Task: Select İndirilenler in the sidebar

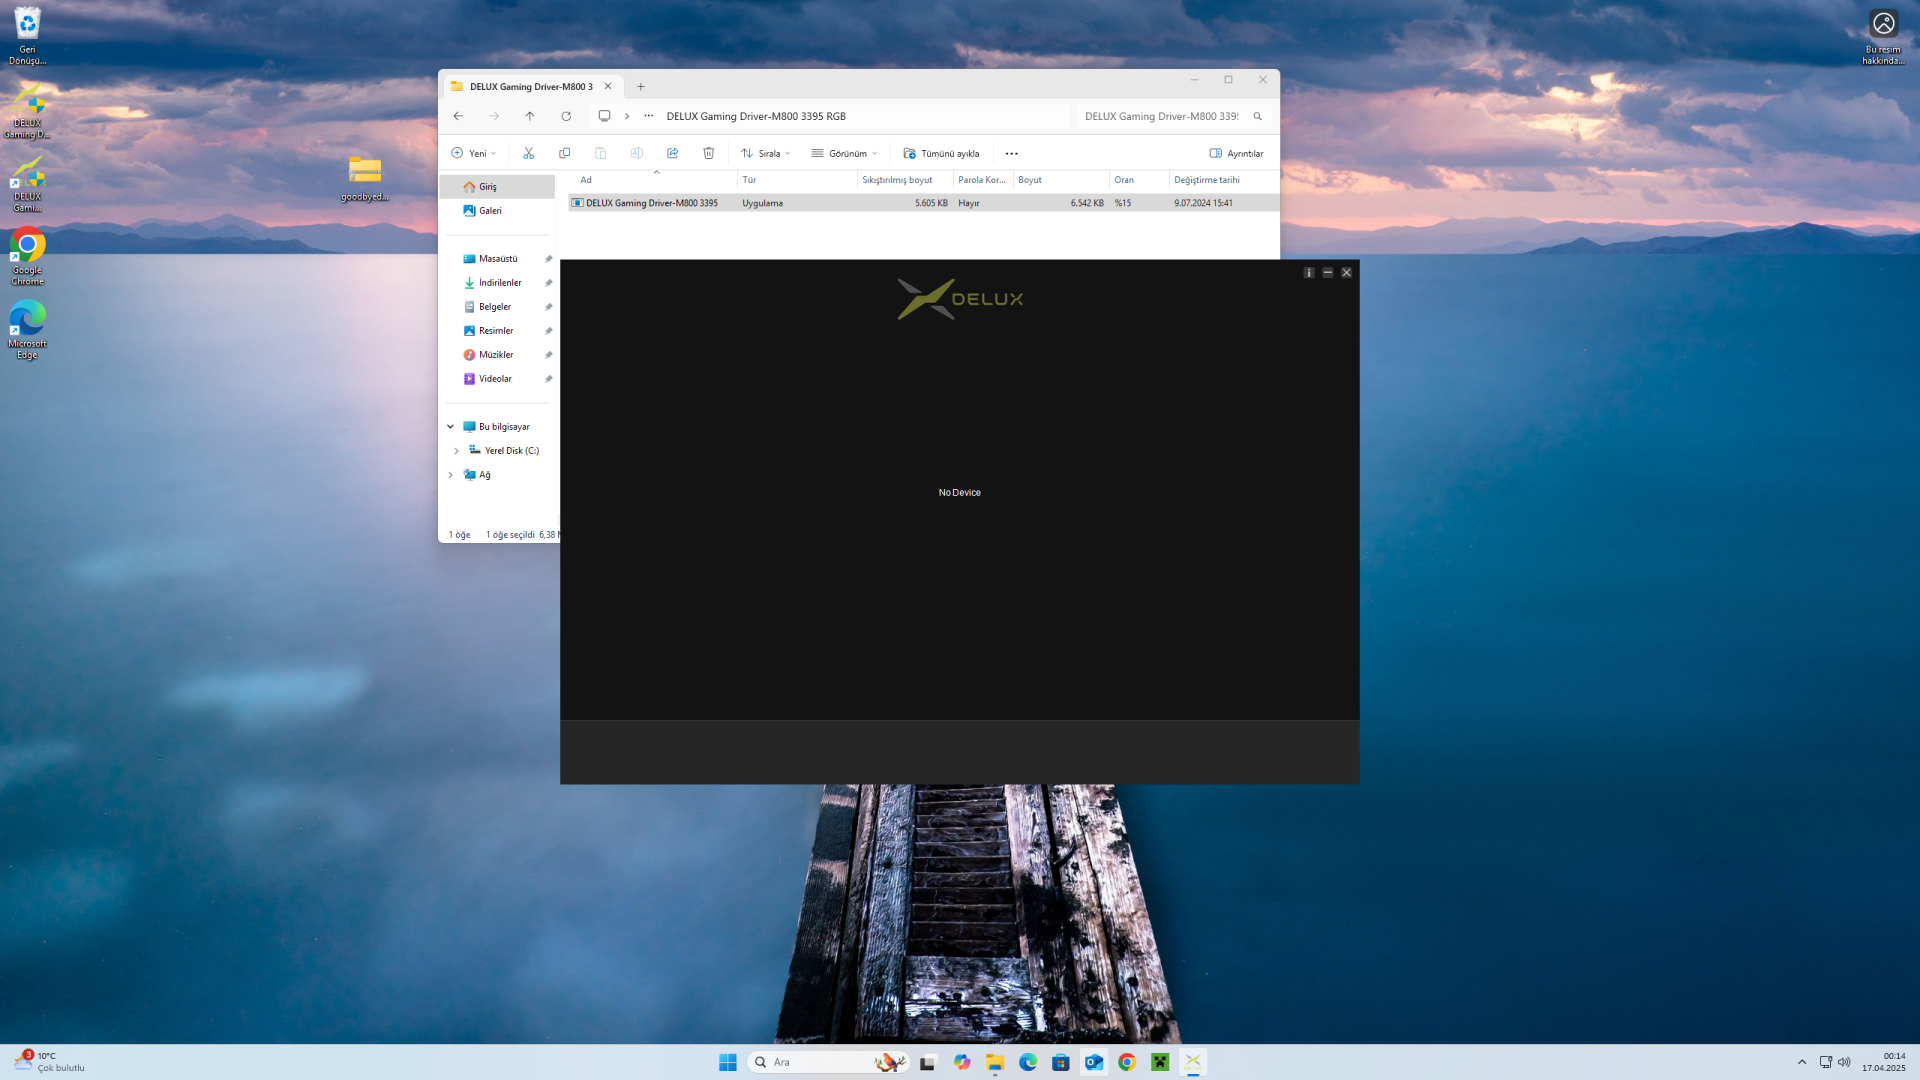Action: click(499, 283)
